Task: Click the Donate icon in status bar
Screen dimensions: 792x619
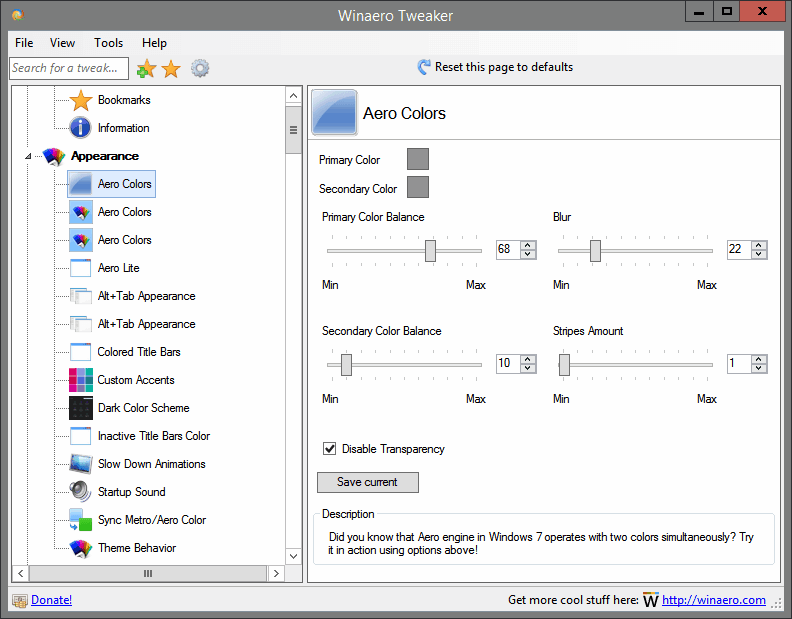Action: 20,600
